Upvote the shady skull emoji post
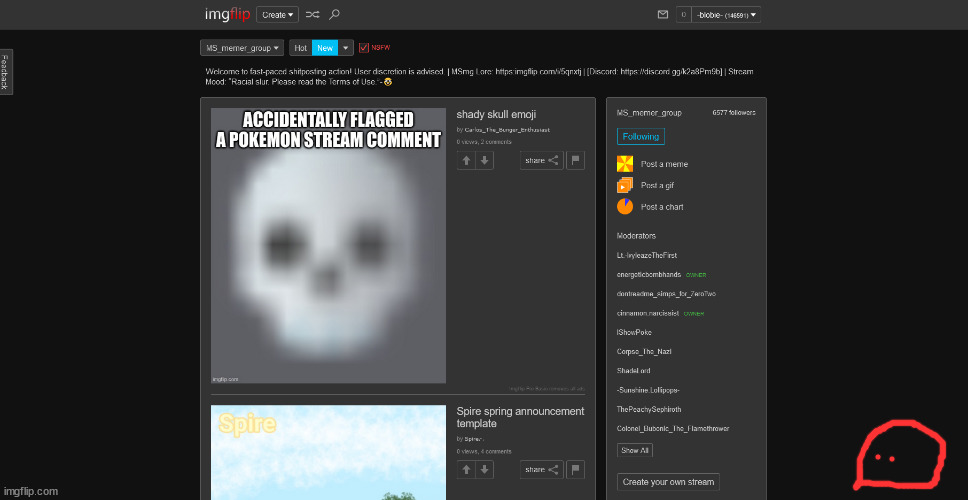This screenshot has width=968, height=500. (x=467, y=160)
